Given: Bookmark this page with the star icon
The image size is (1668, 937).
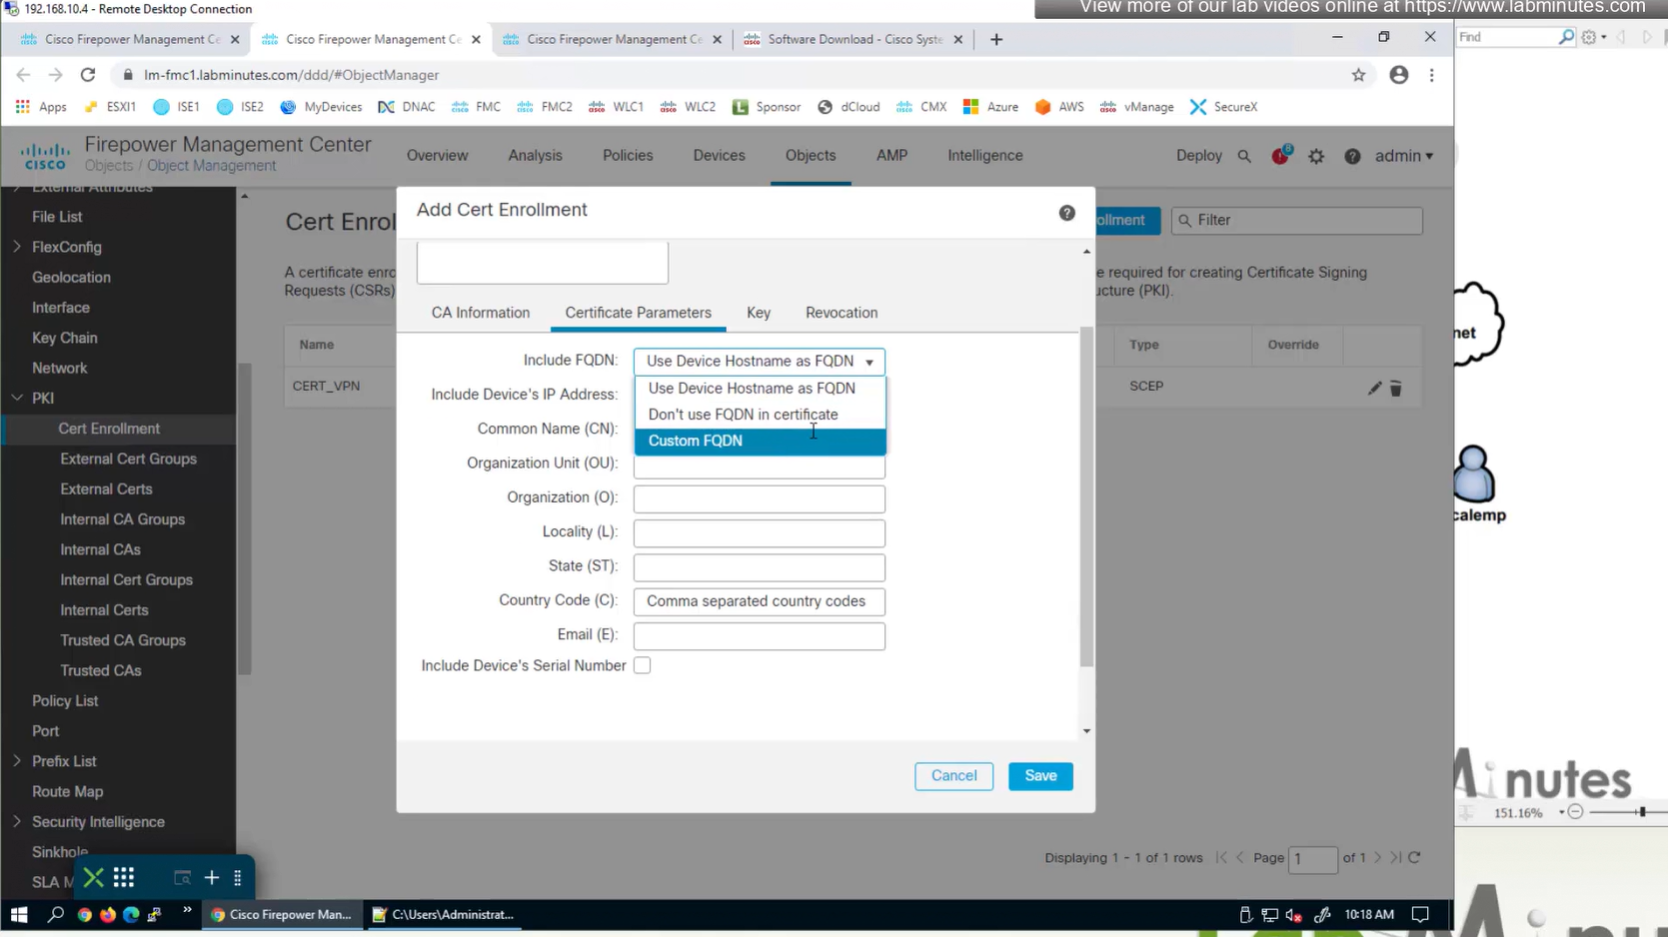Looking at the screenshot, I should (1358, 75).
